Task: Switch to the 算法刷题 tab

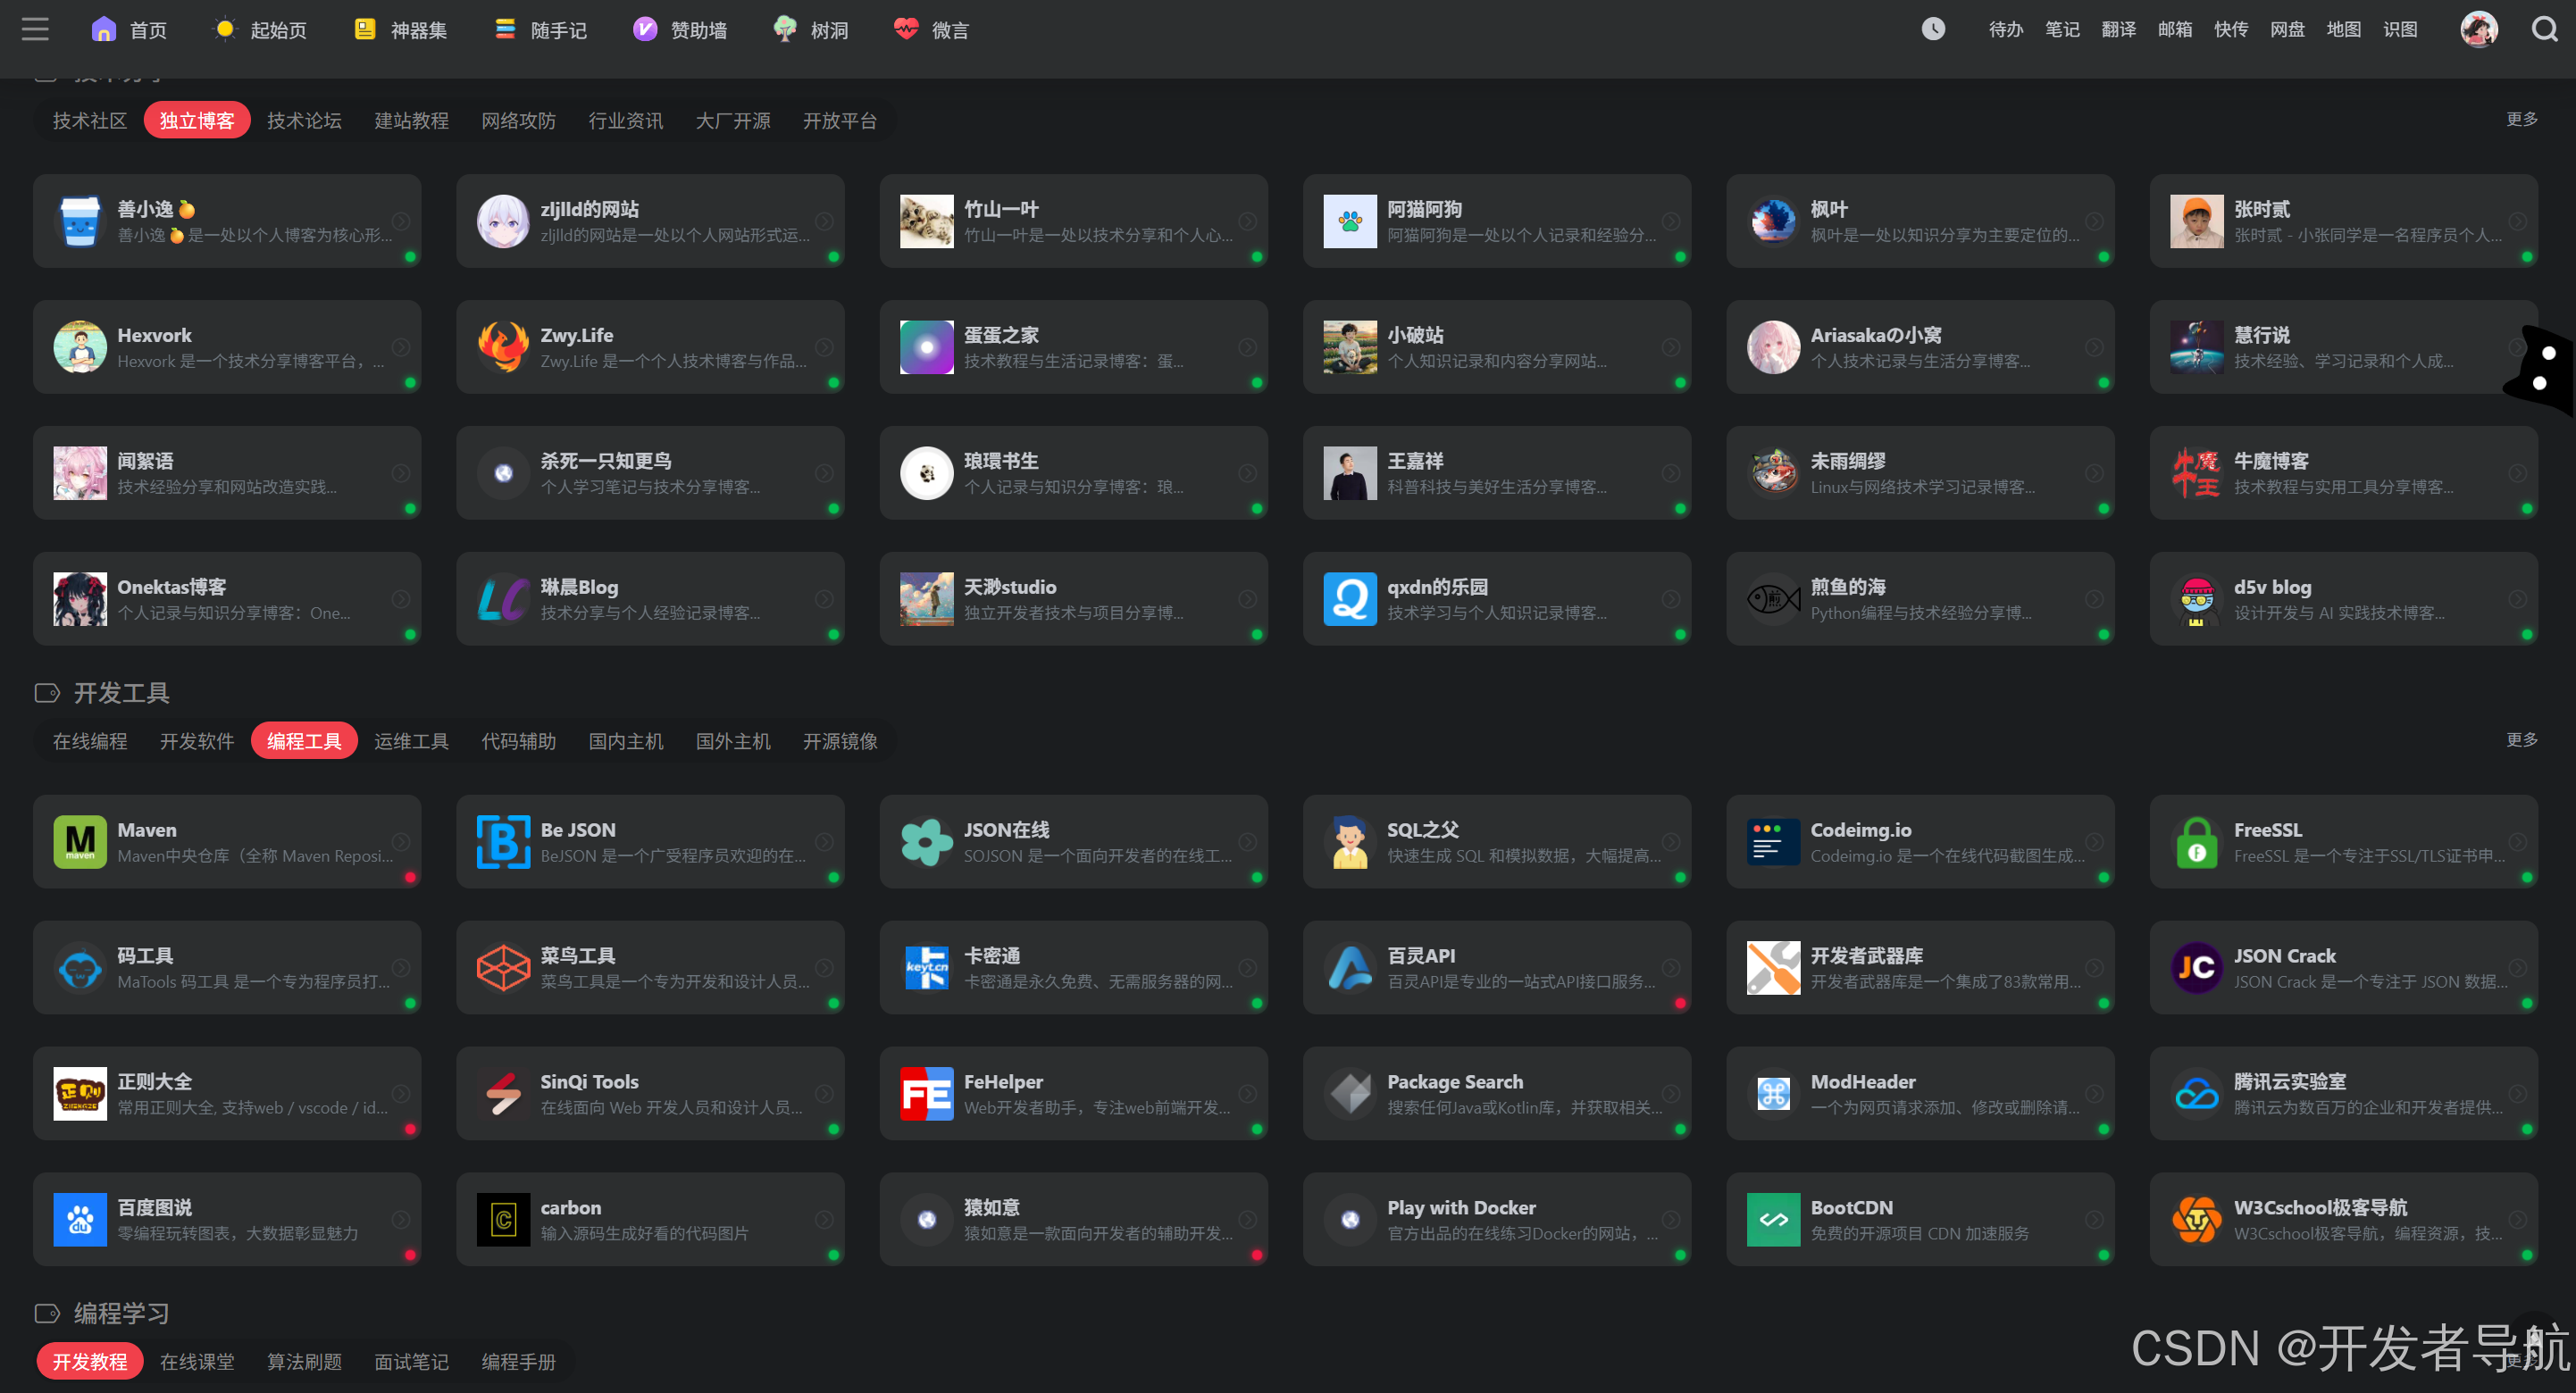Action: pos(304,1362)
